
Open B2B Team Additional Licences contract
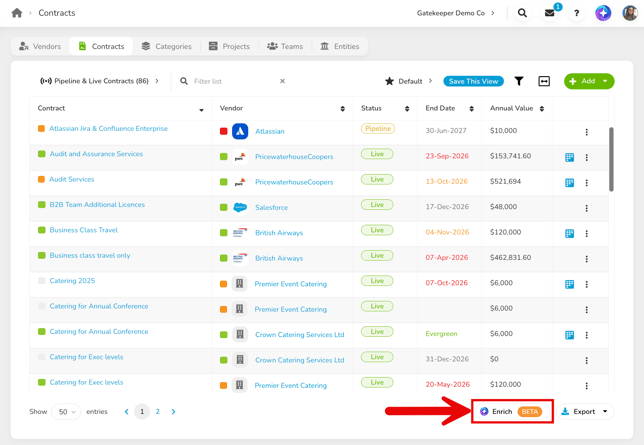point(97,205)
